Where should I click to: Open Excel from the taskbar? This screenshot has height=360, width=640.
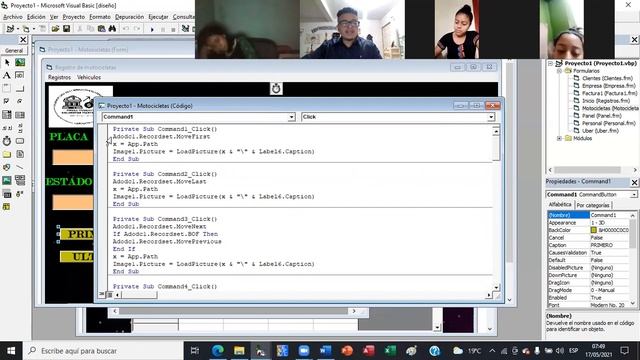[x=390, y=351]
